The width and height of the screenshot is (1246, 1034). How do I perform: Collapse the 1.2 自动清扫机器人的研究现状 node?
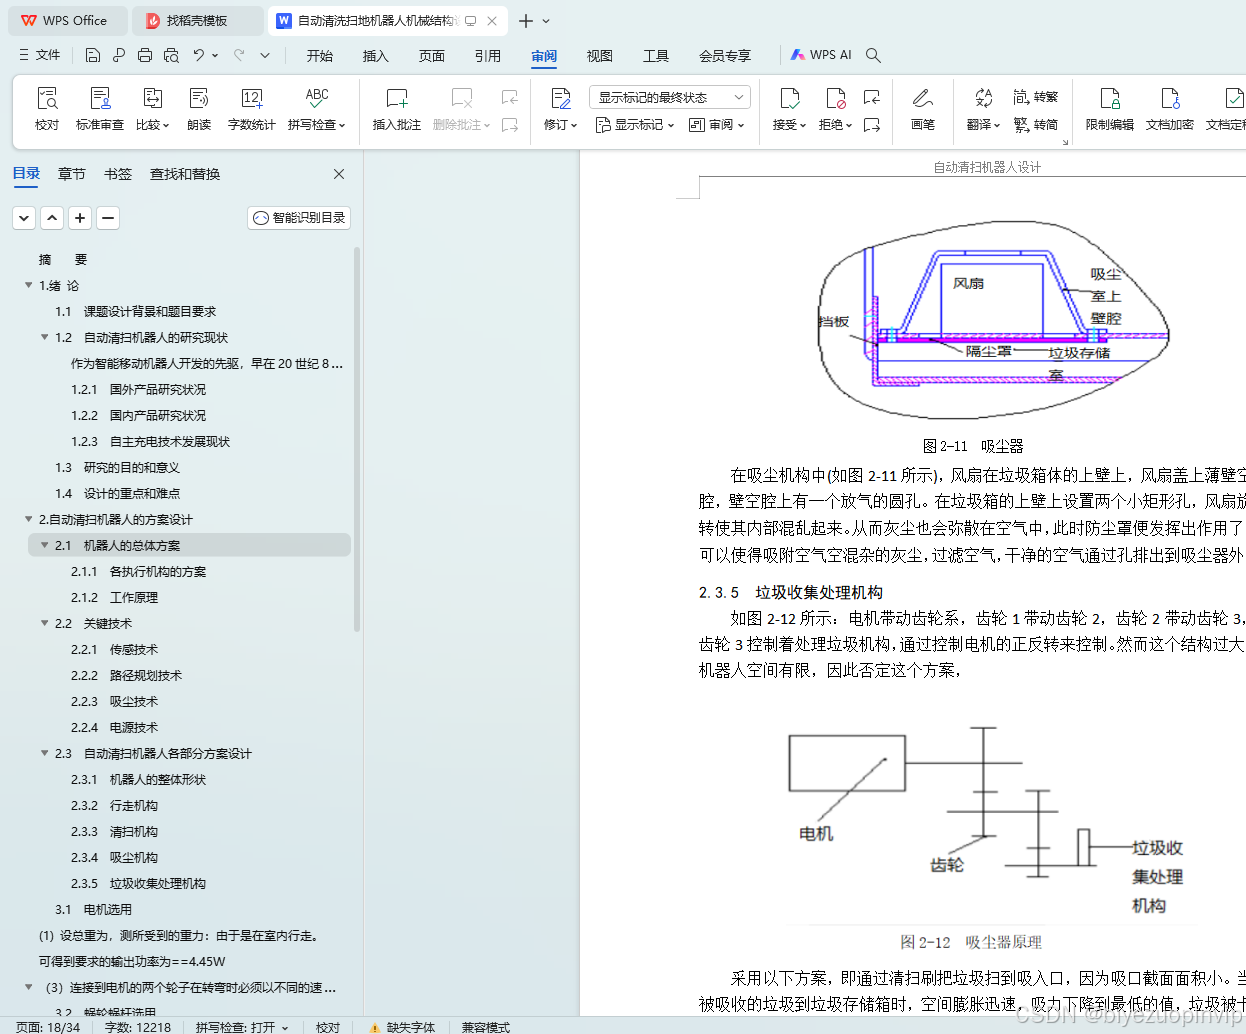44,337
